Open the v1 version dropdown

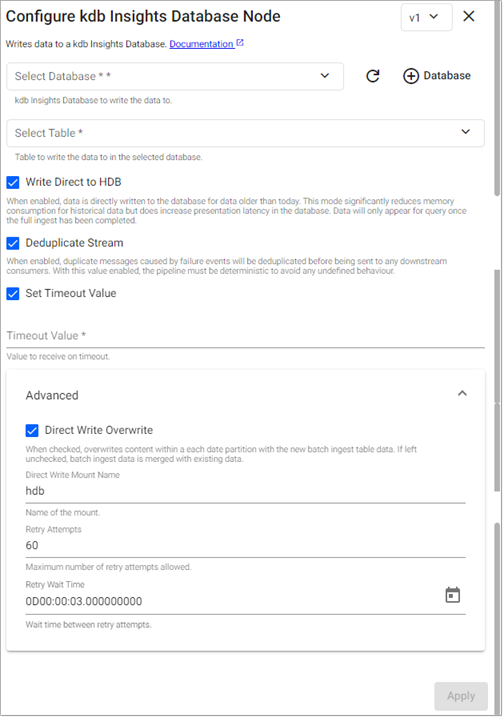click(426, 17)
